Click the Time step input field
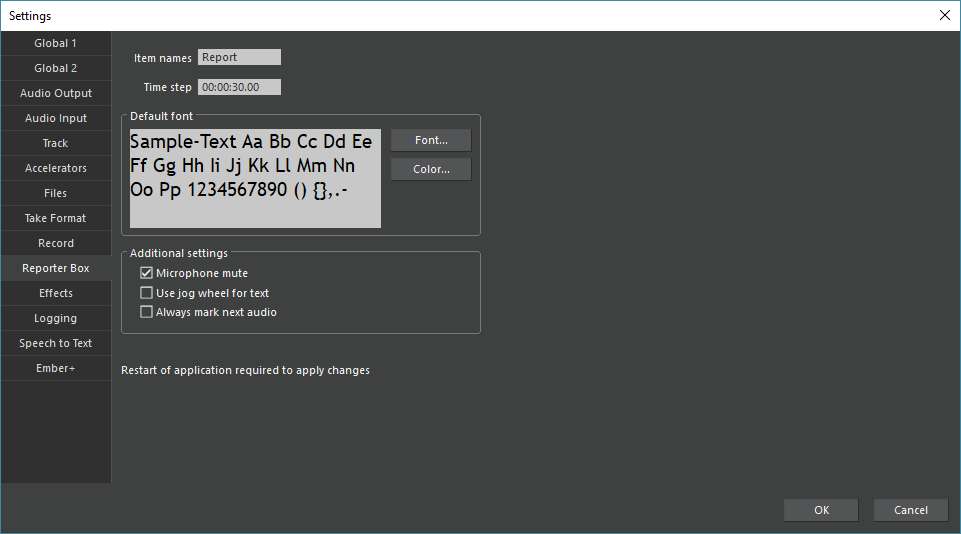Viewport: 961px width, 534px height. click(239, 87)
